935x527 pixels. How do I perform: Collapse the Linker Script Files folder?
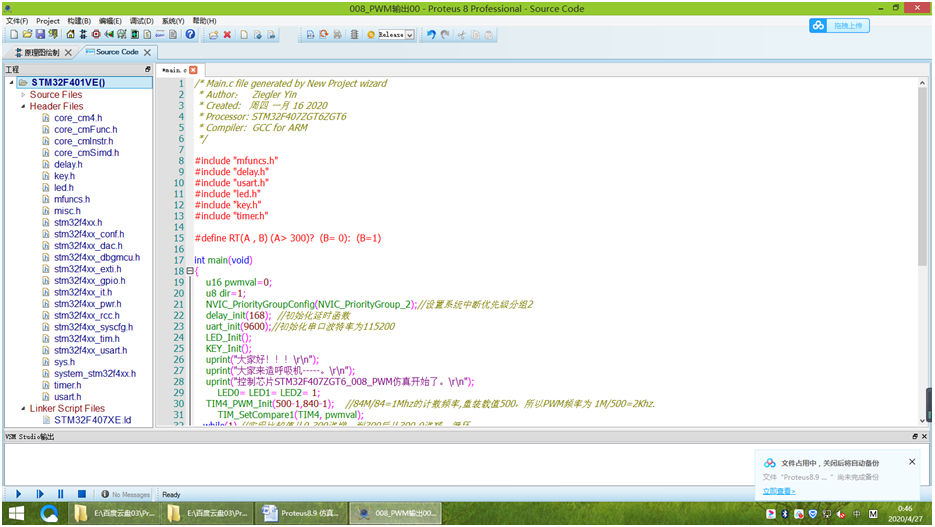(23, 408)
